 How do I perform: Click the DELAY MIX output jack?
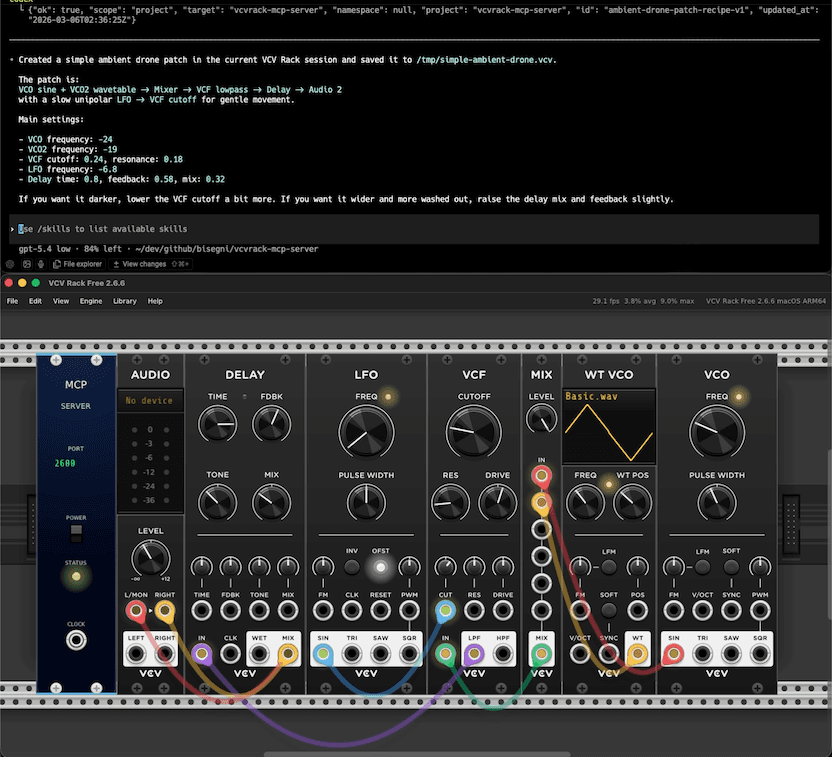point(288,654)
